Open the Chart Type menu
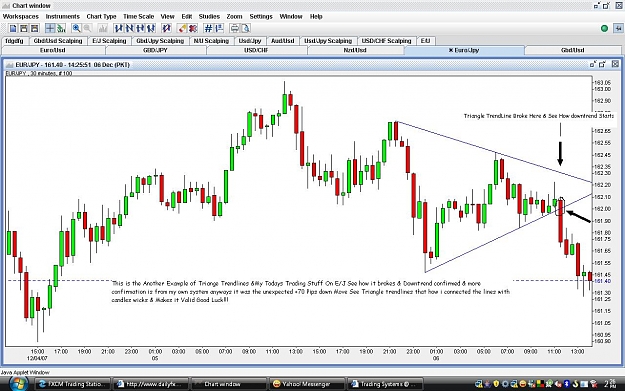This screenshot has height=391, width=625. [101, 16]
